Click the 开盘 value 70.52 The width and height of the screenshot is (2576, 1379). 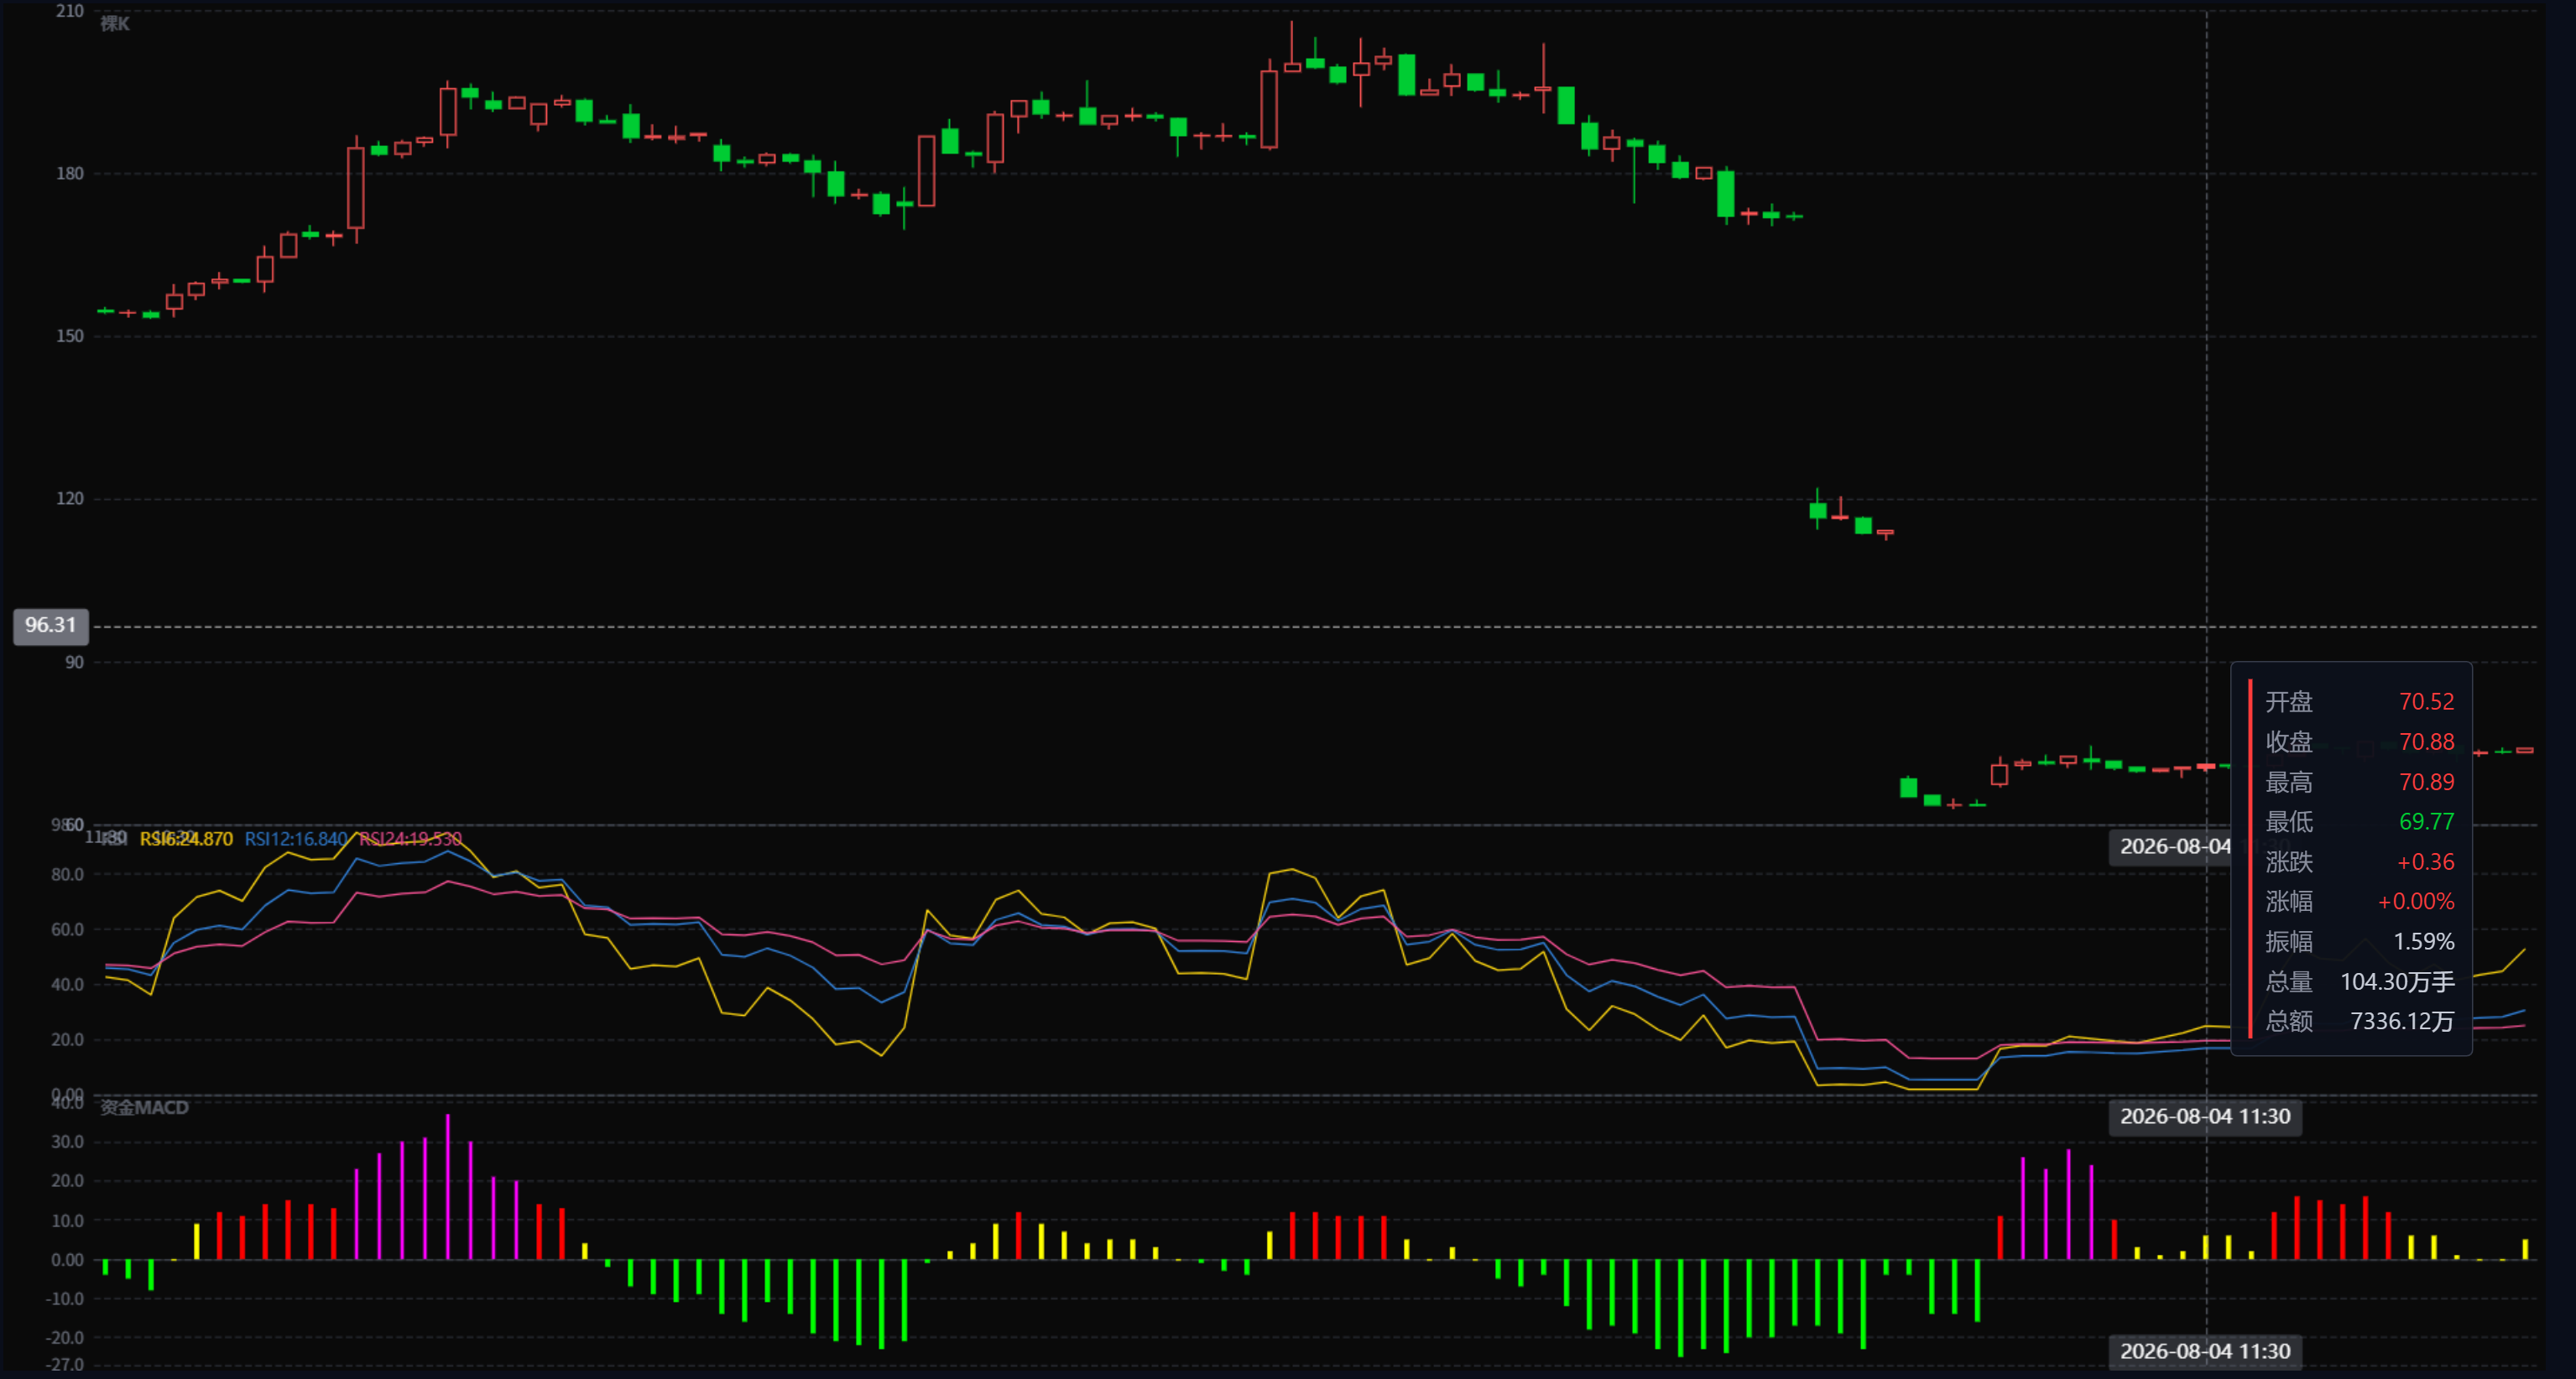click(2426, 702)
